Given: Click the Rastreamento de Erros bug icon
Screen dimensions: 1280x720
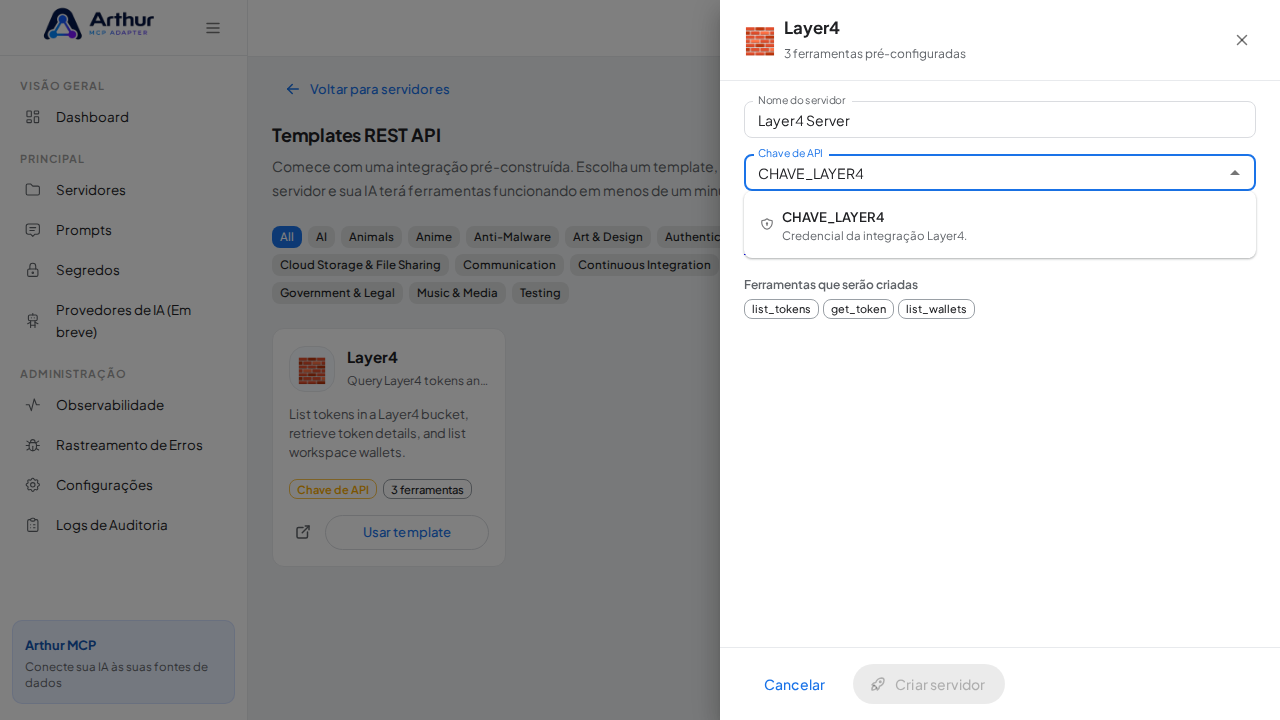Looking at the screenshot, I should coord(33,445).
